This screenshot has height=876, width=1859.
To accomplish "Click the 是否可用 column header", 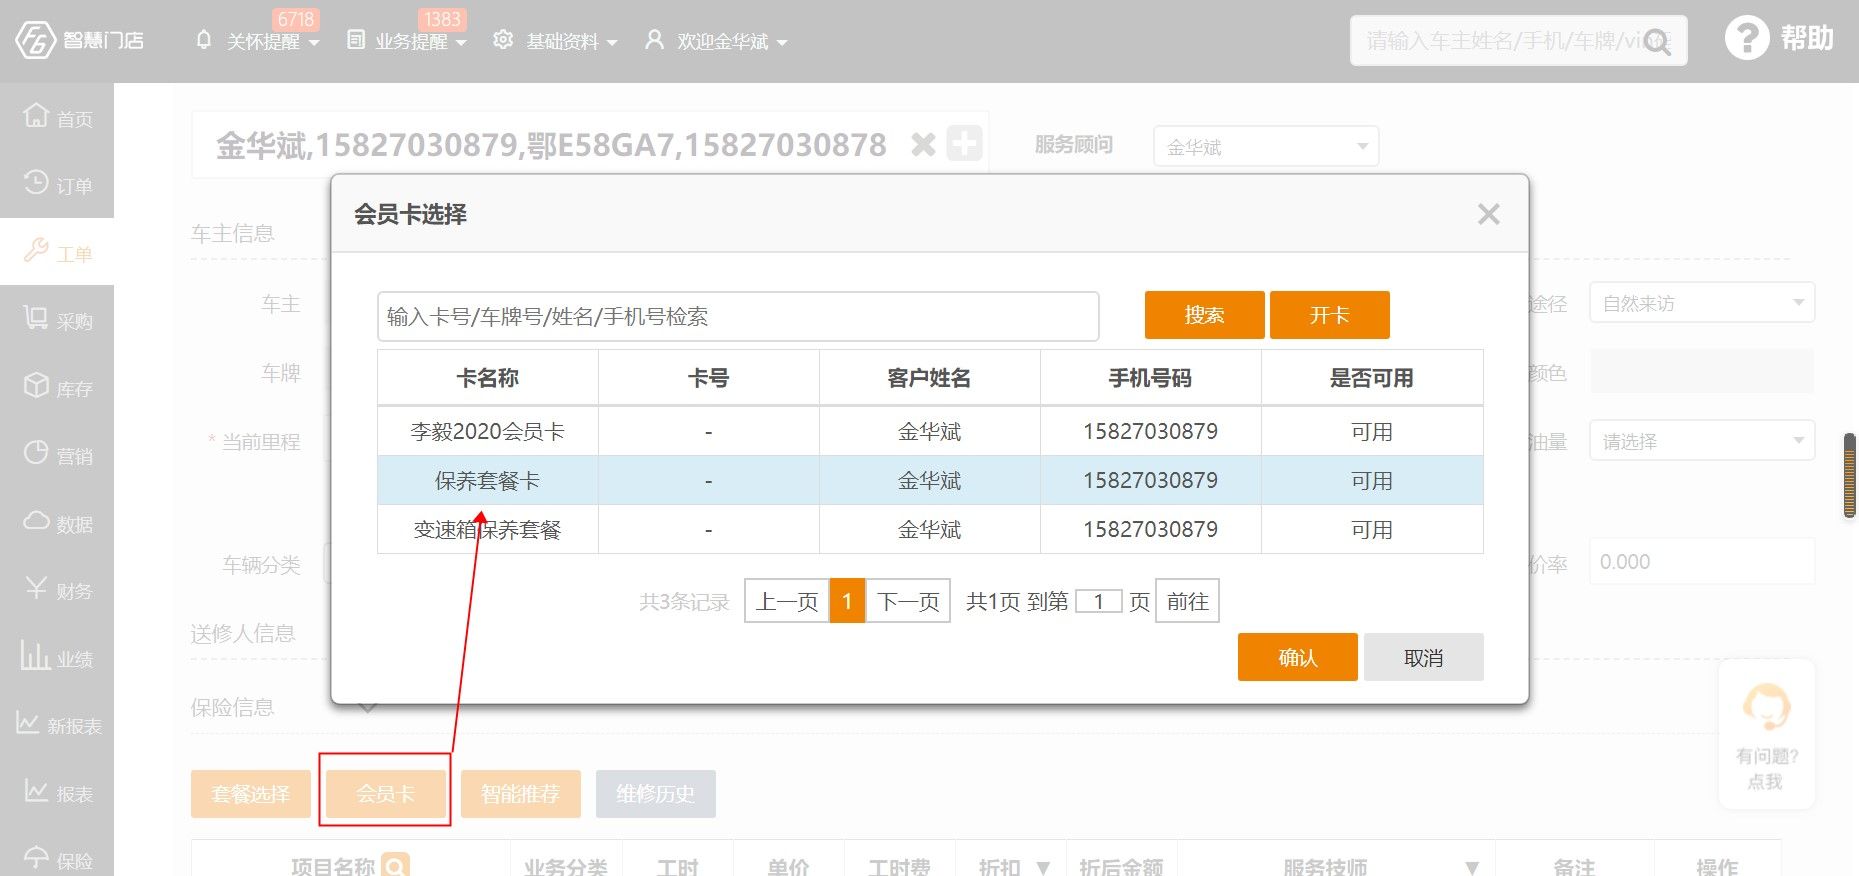I will pos(1372,377).
